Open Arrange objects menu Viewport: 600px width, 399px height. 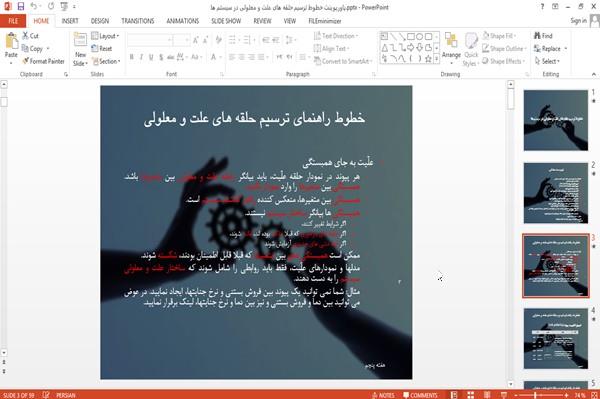[451, 49]
